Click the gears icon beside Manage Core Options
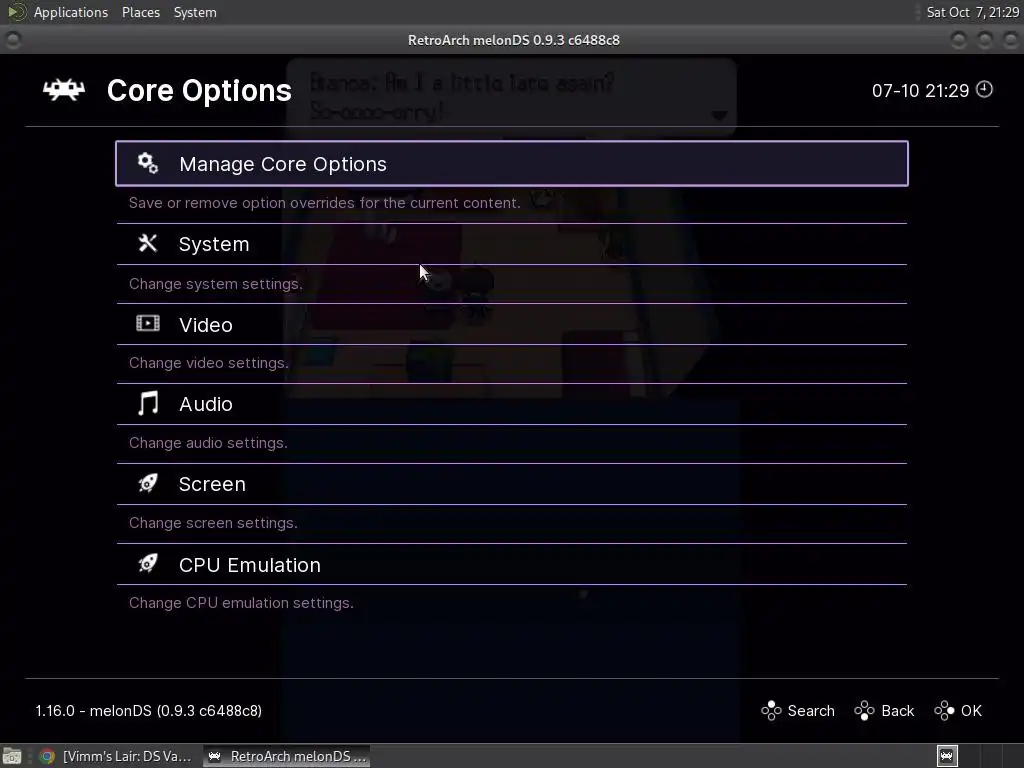Image resolution: width=1024 pixels, height=768 pixels. point(148,163)
